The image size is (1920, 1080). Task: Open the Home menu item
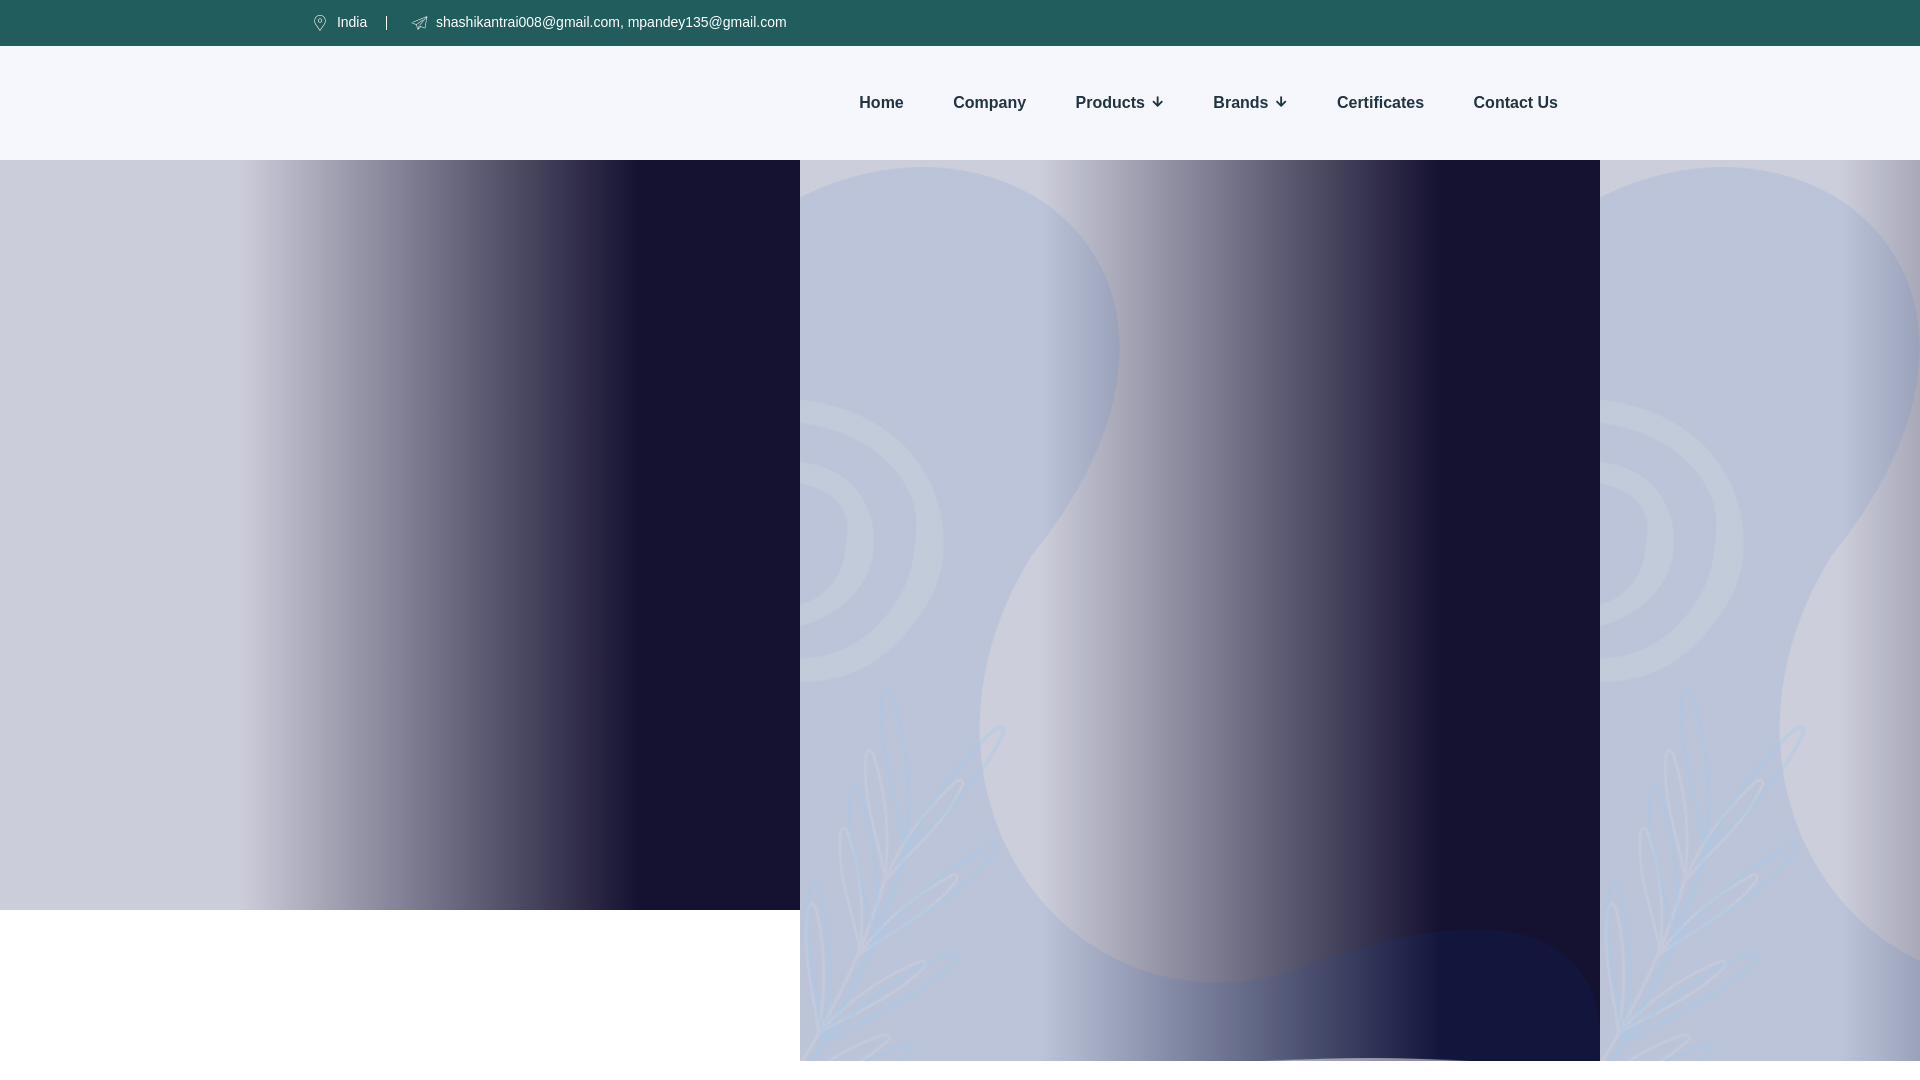881,103
